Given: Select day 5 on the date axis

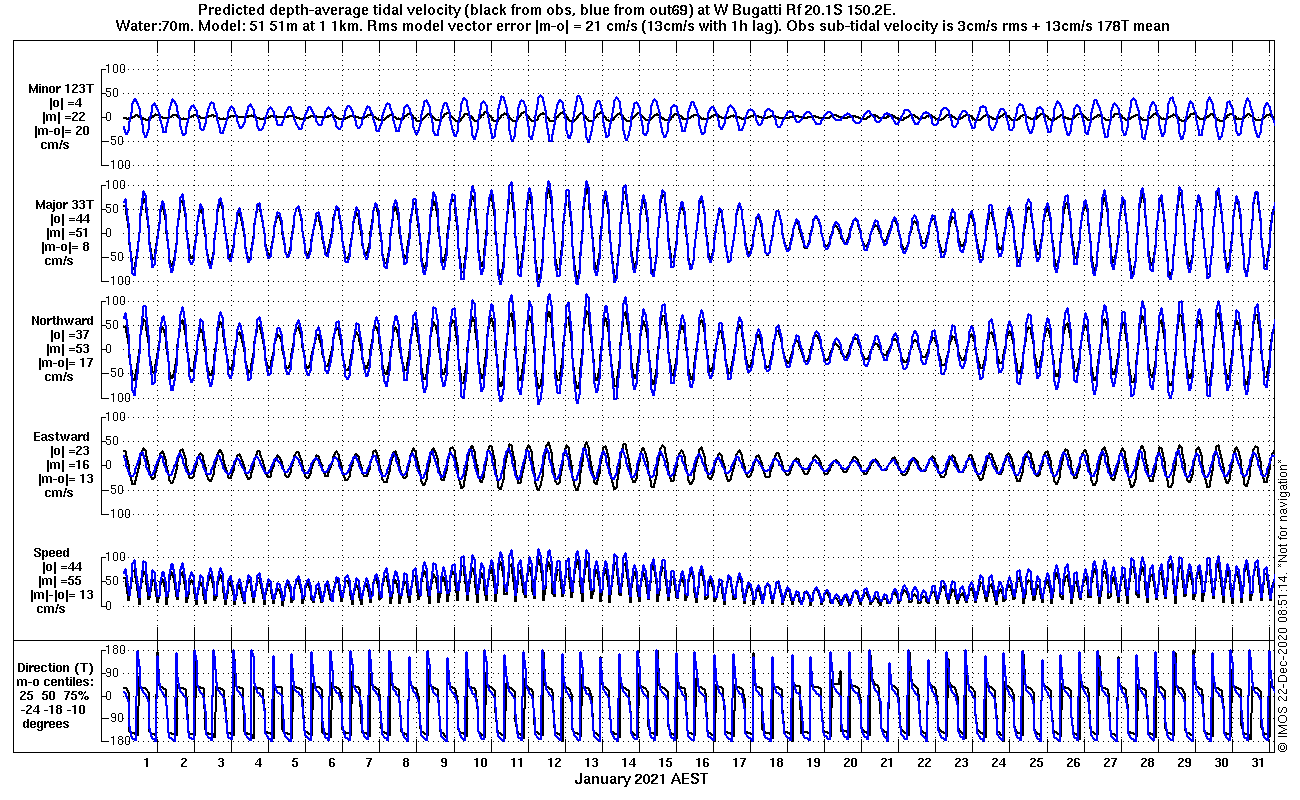Looking at the screenshot, I should click(295, 762).
